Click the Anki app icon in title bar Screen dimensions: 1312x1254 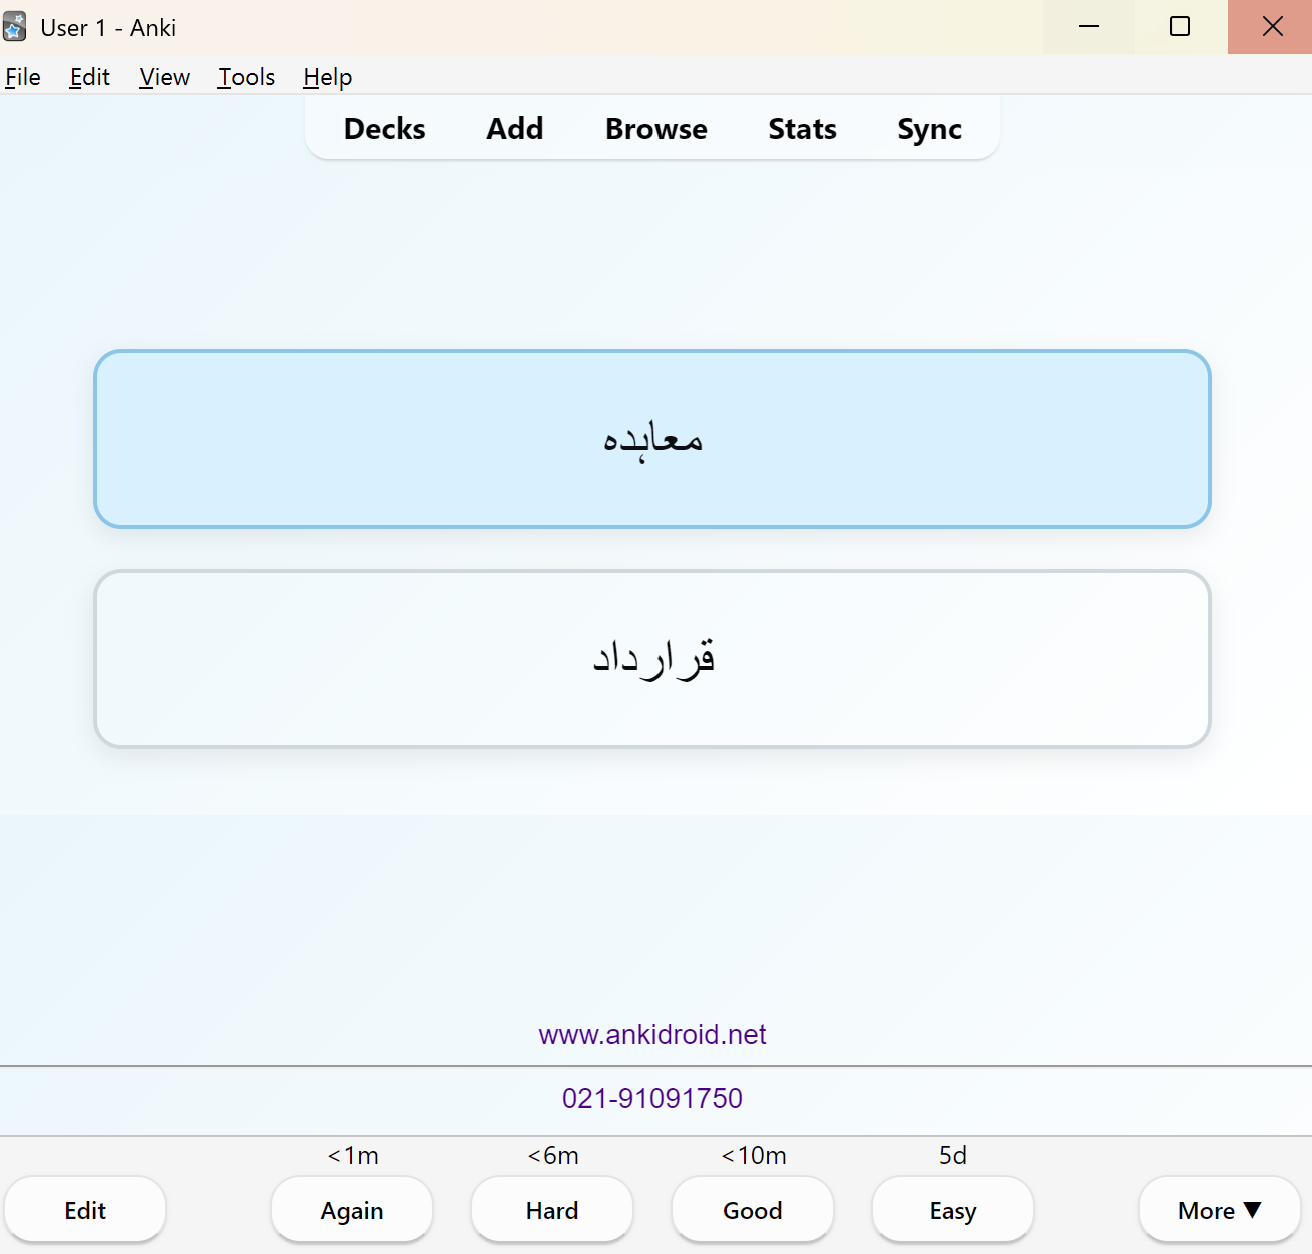[x=14, y=27]
